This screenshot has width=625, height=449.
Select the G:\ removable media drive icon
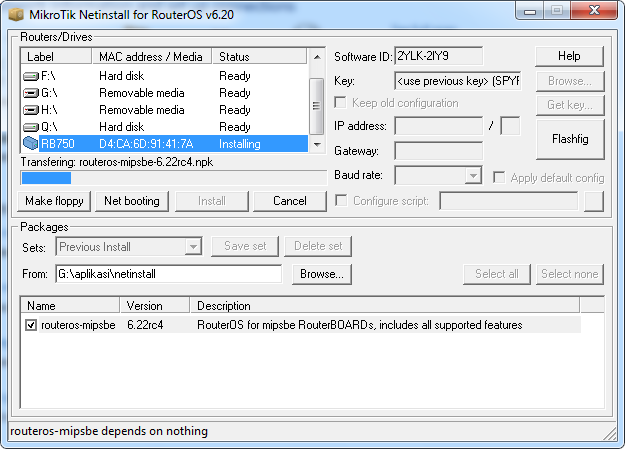point(31,93)
